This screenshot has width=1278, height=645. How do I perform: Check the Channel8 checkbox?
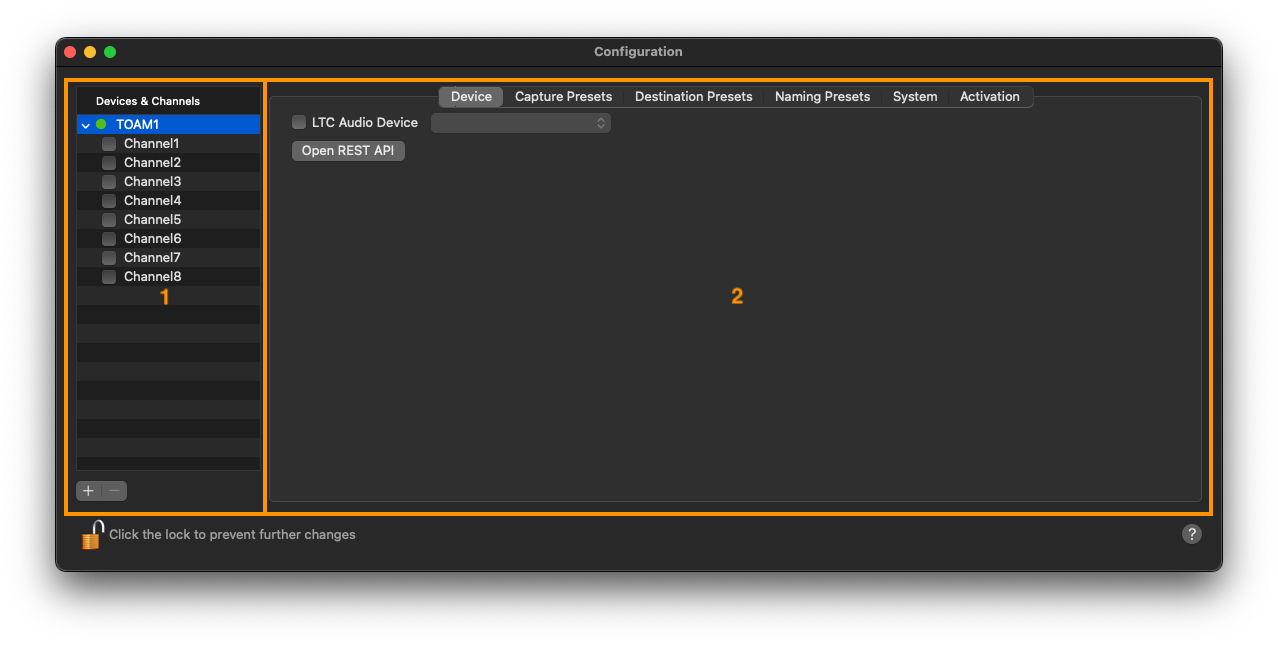pos(109,277)
